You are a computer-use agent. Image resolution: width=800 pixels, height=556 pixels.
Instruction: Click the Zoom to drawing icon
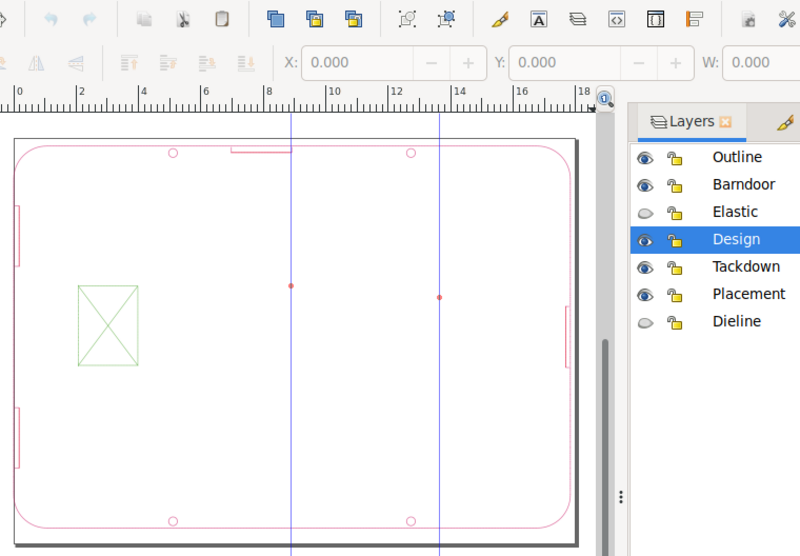pyautogui.click(x=446, y=19)
